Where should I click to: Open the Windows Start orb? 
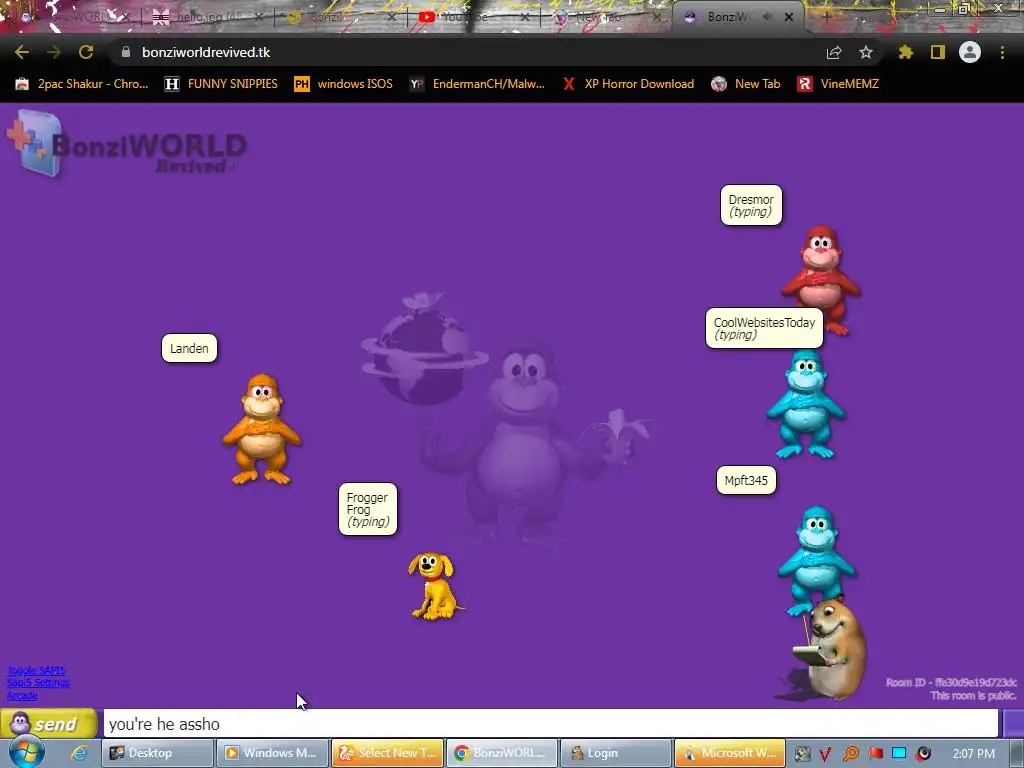pos(27,752)
